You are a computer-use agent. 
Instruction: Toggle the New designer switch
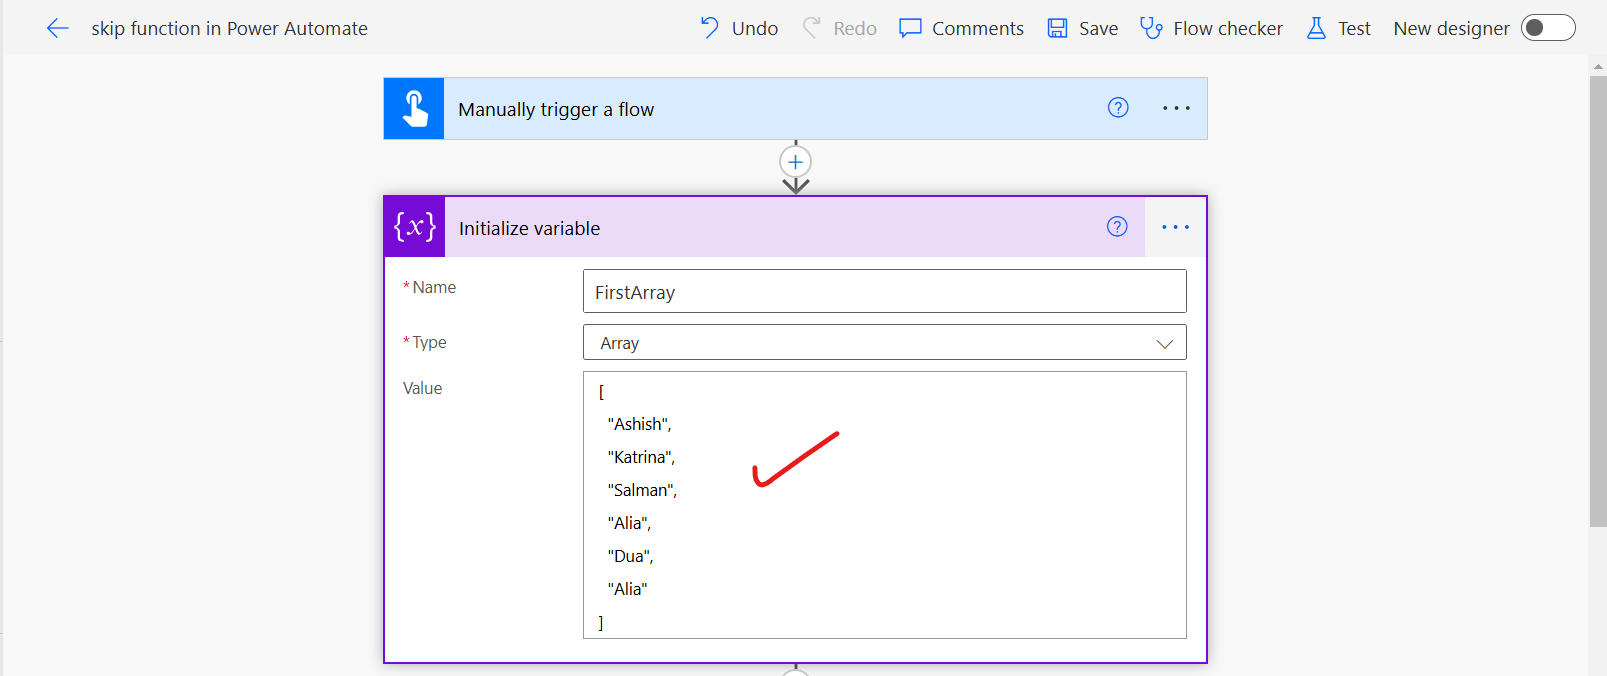pyautogui.click(x=1547, y=28)
